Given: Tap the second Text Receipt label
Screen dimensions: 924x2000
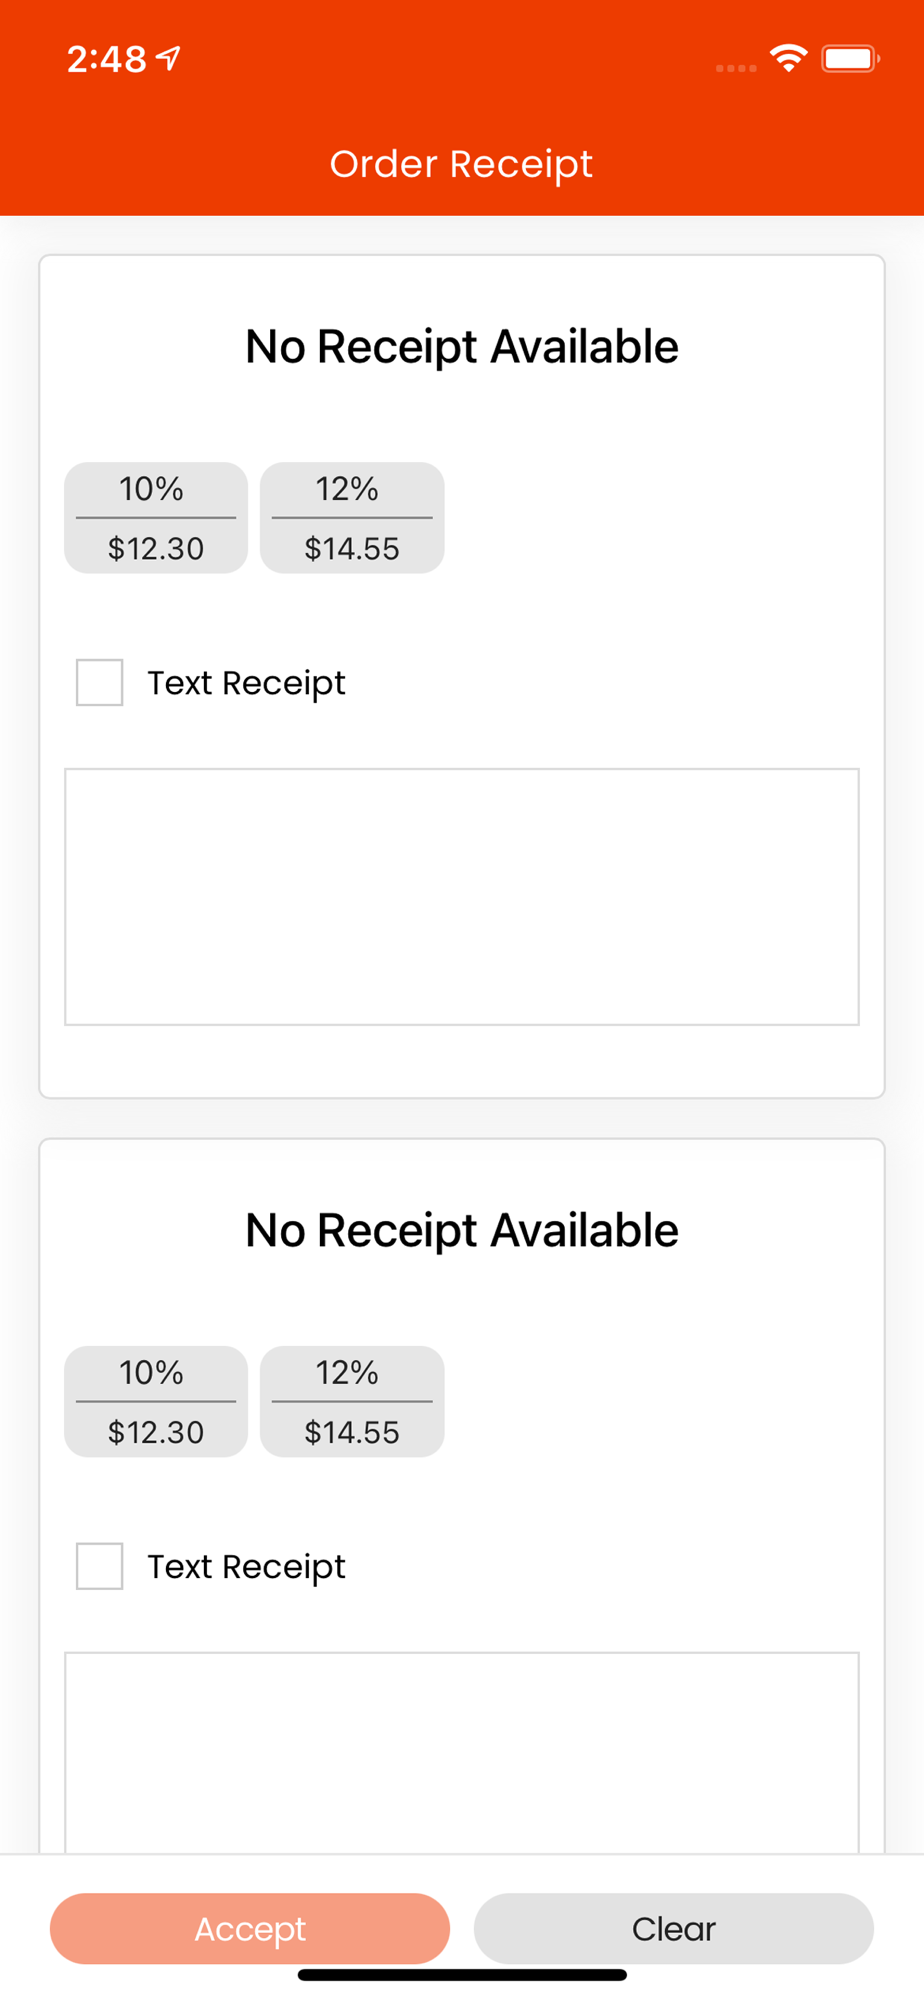Looking at the screenshot, I should (x=246, y=1567).
